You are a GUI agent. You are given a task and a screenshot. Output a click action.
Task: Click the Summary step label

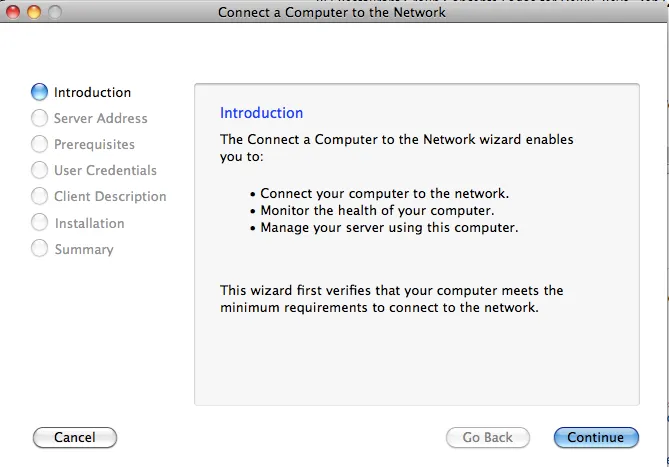(84, 249)
